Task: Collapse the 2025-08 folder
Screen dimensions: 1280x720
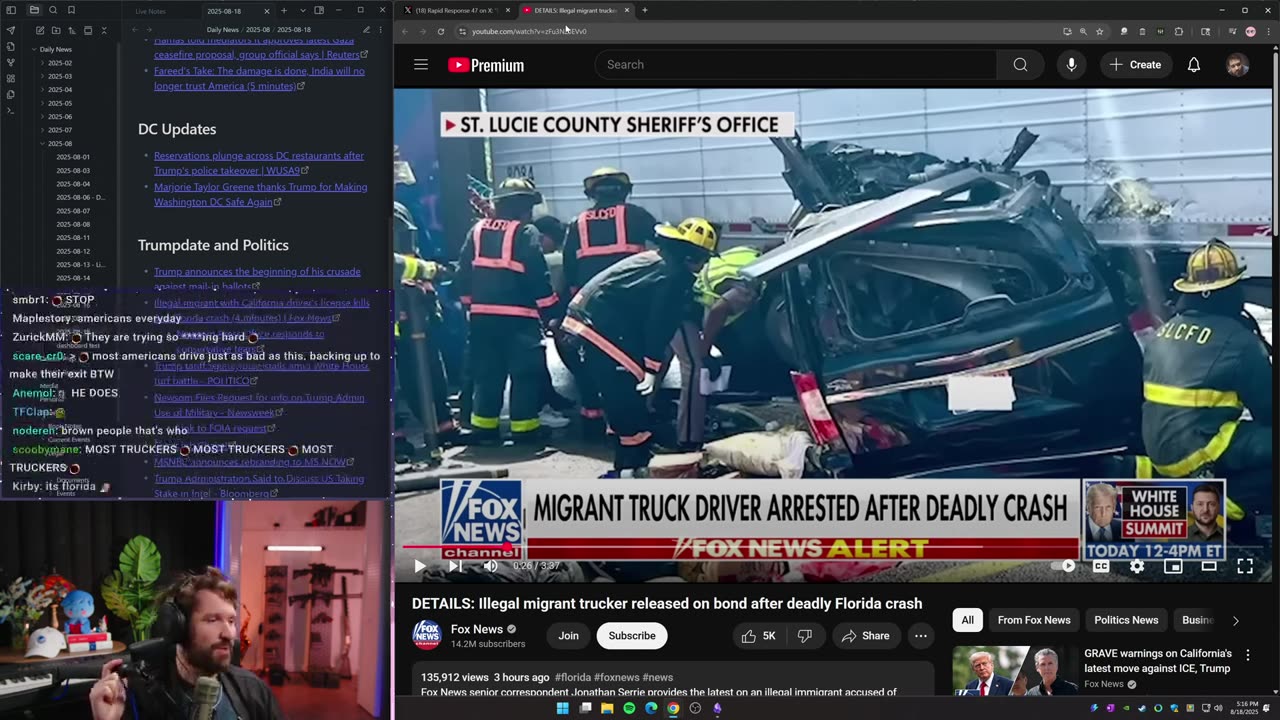Action: point(60,144)
